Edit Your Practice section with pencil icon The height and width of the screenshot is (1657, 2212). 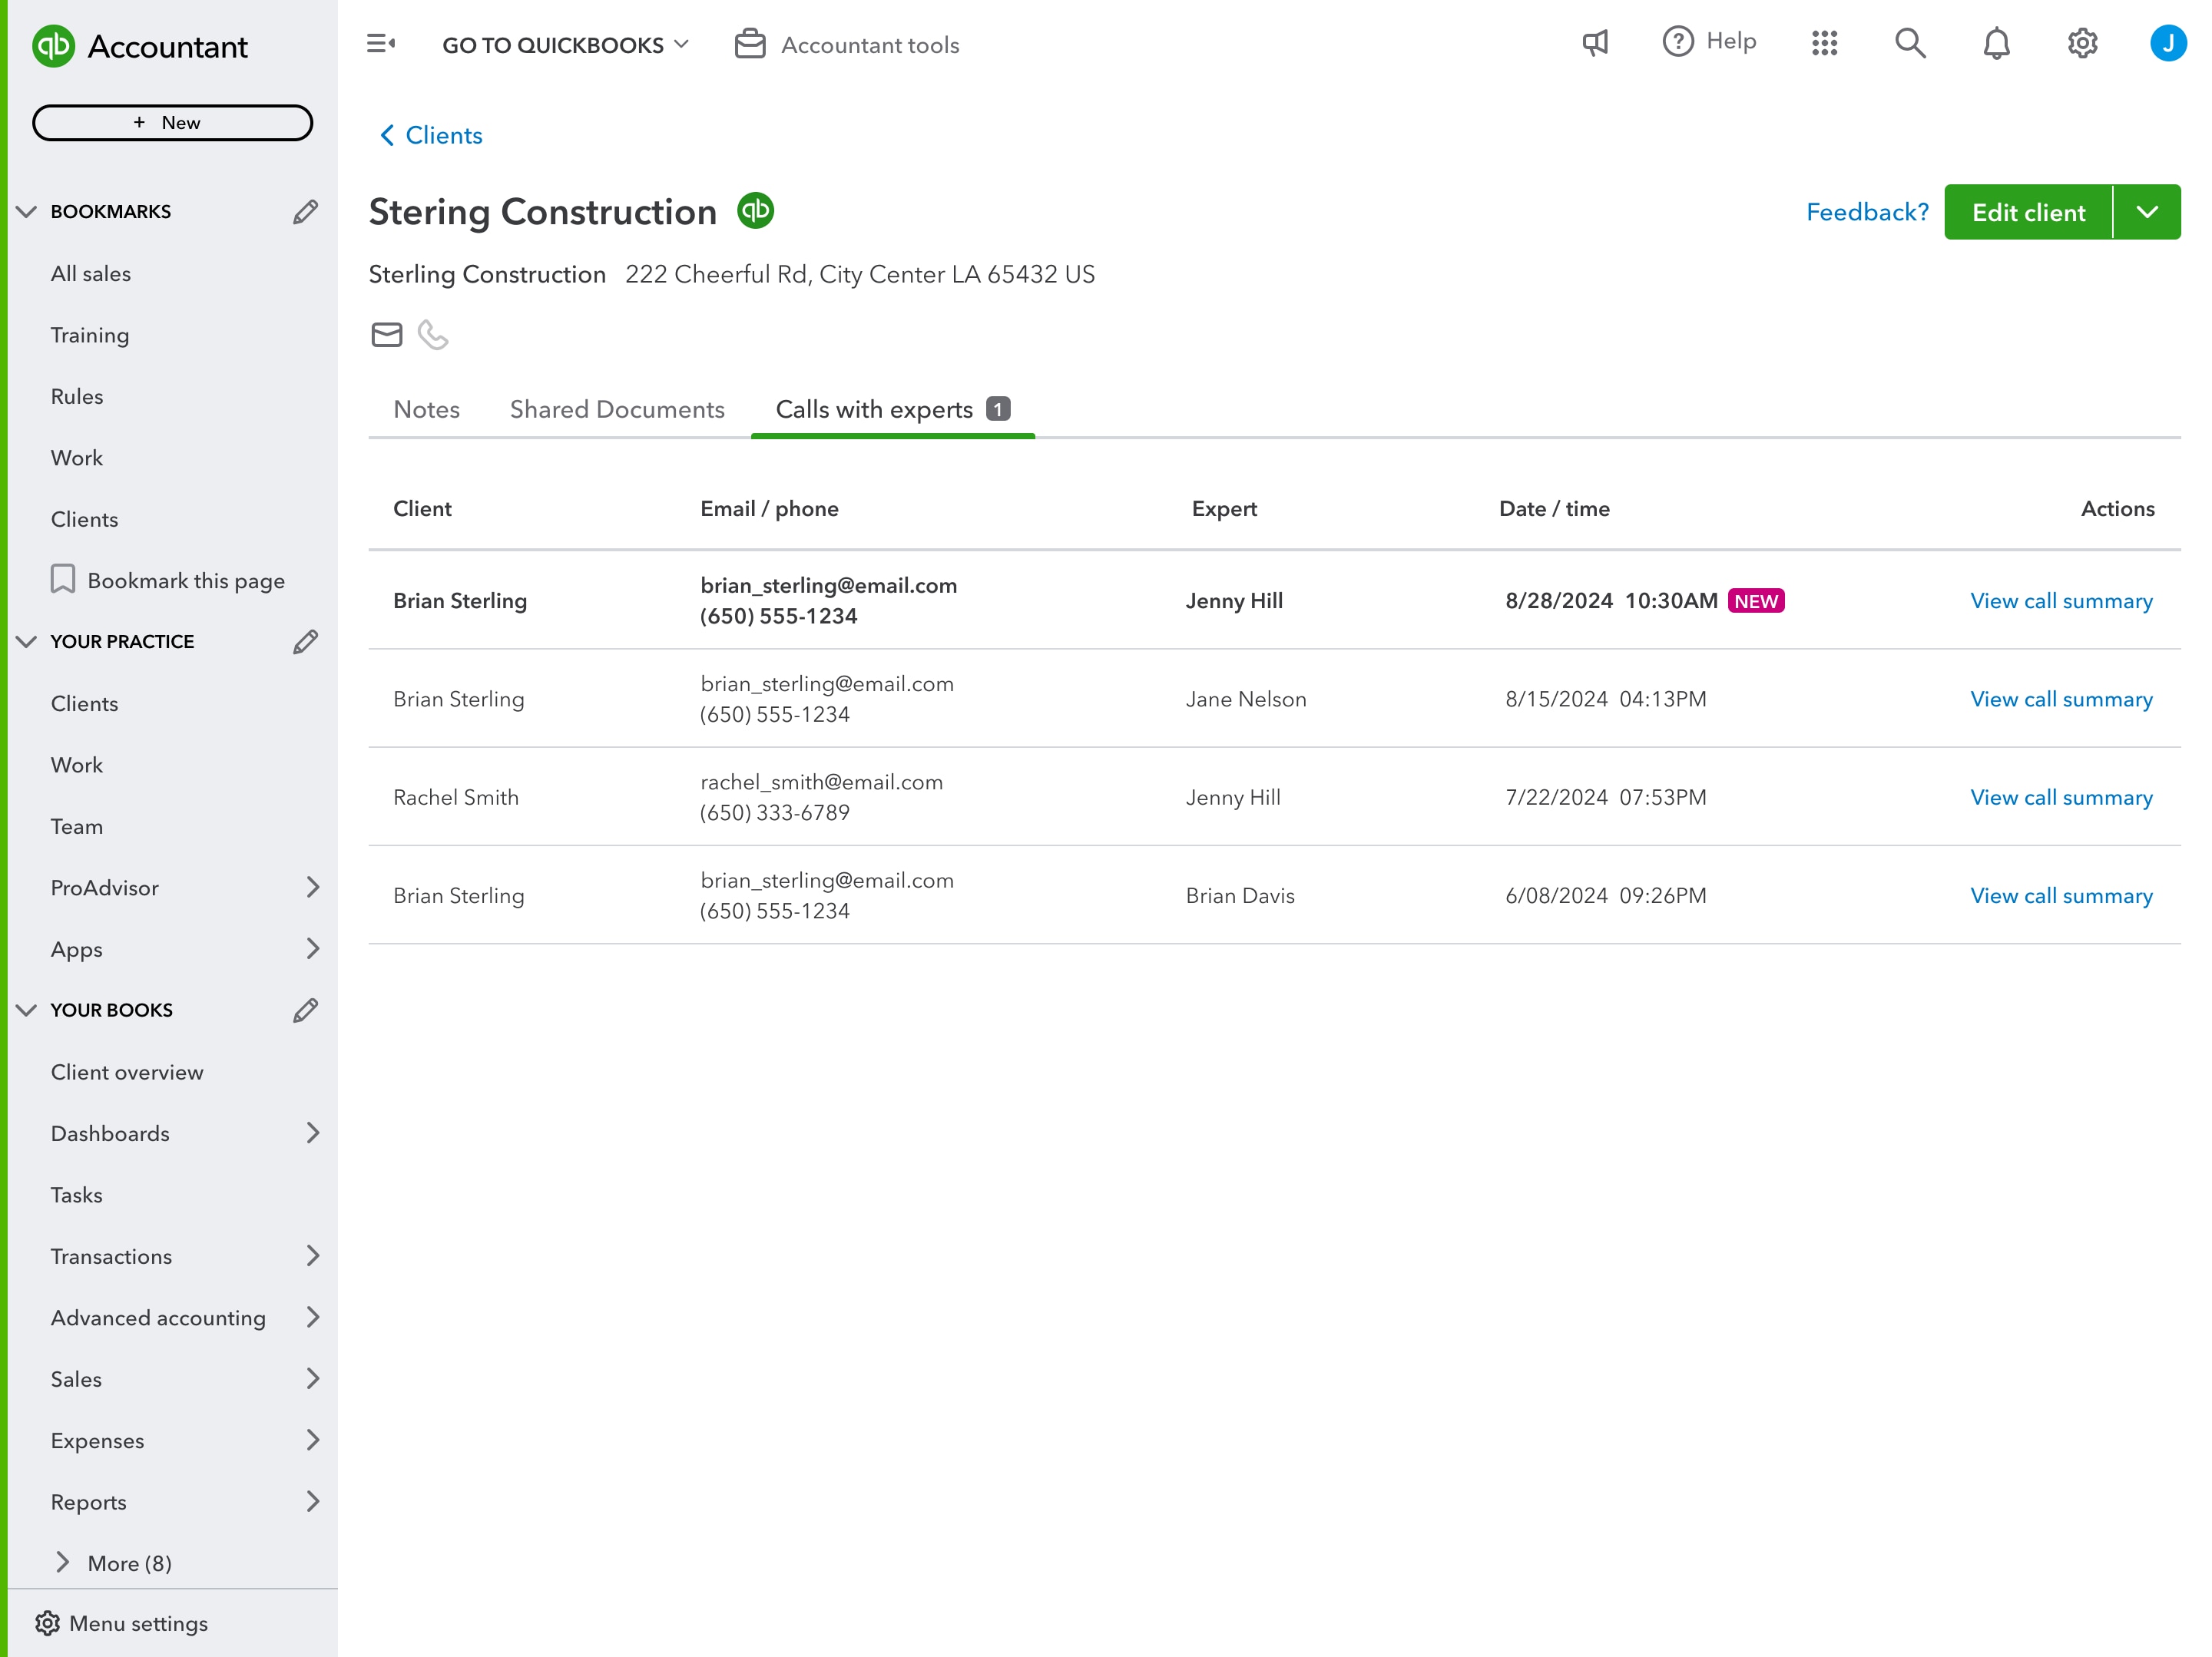coord(305,642)
